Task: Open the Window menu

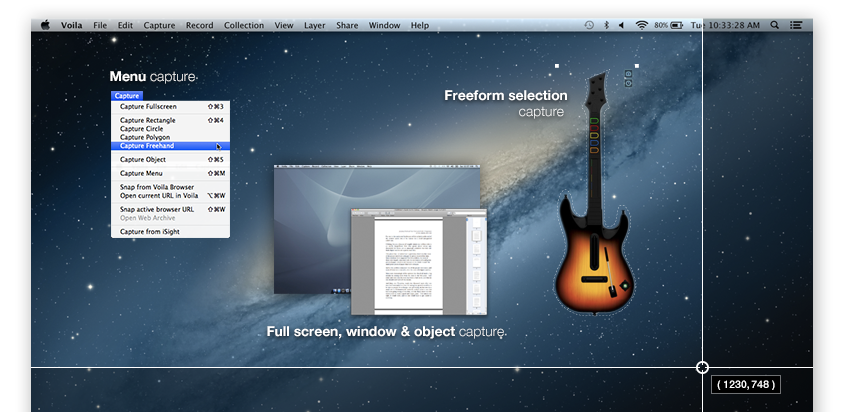Action: [x=384, y=25]
